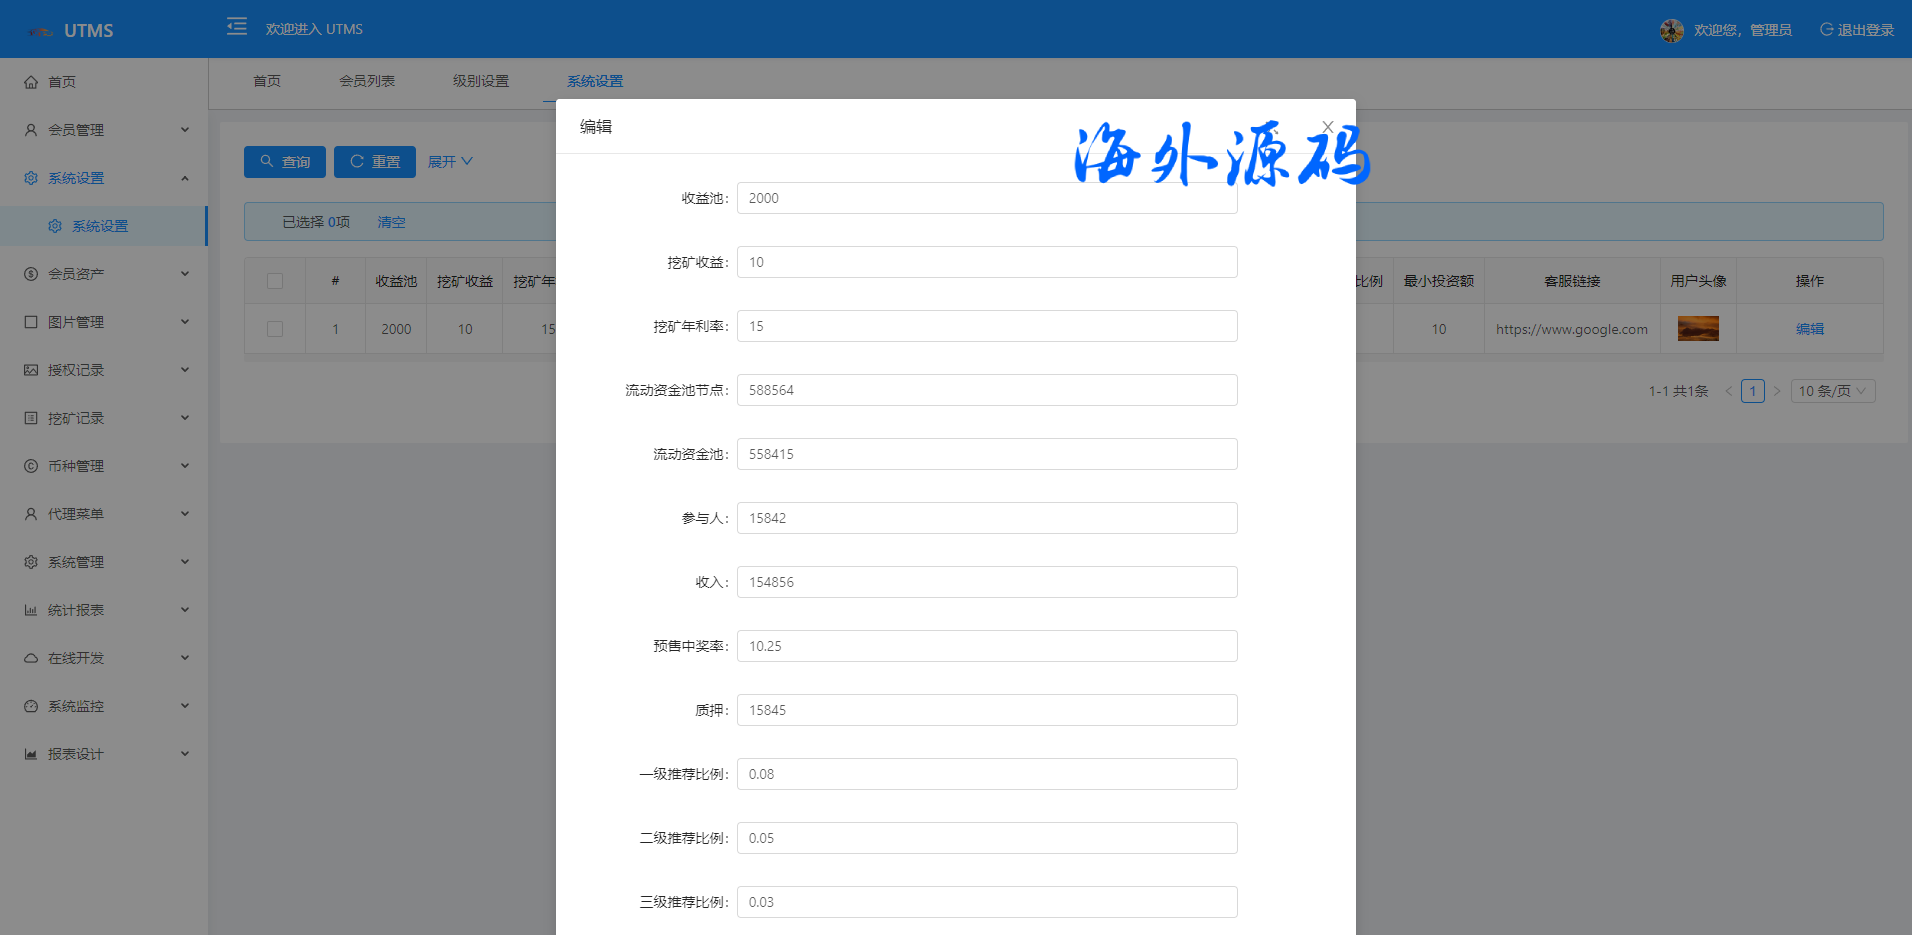Click the 查询 search button
Viewport: 1912px width, 935px height.
(x=285, y=162)
